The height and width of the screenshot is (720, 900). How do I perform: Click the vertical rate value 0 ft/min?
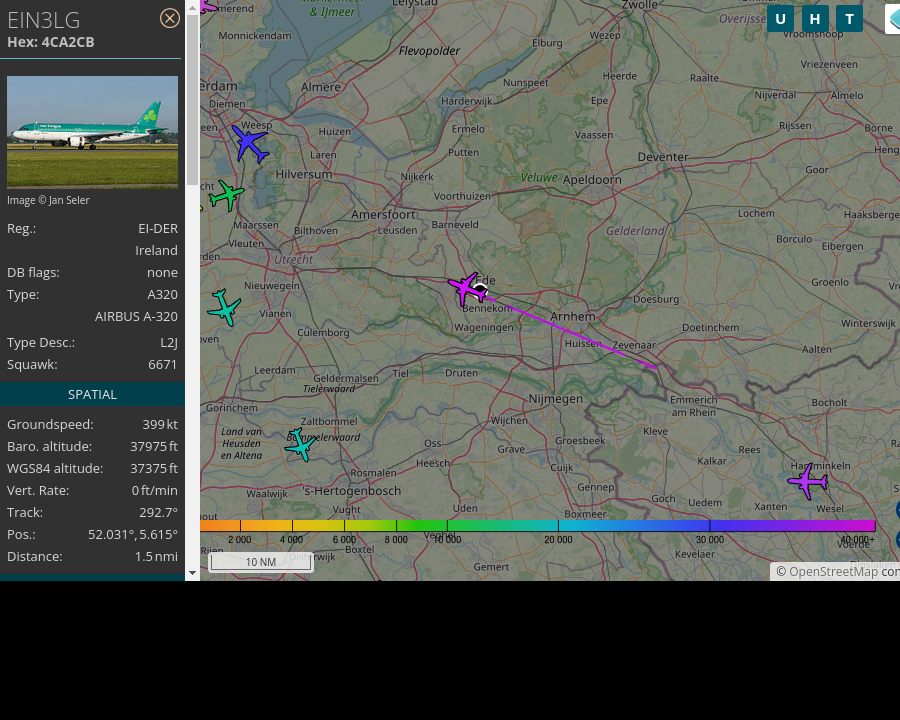(x=154, y=490)
